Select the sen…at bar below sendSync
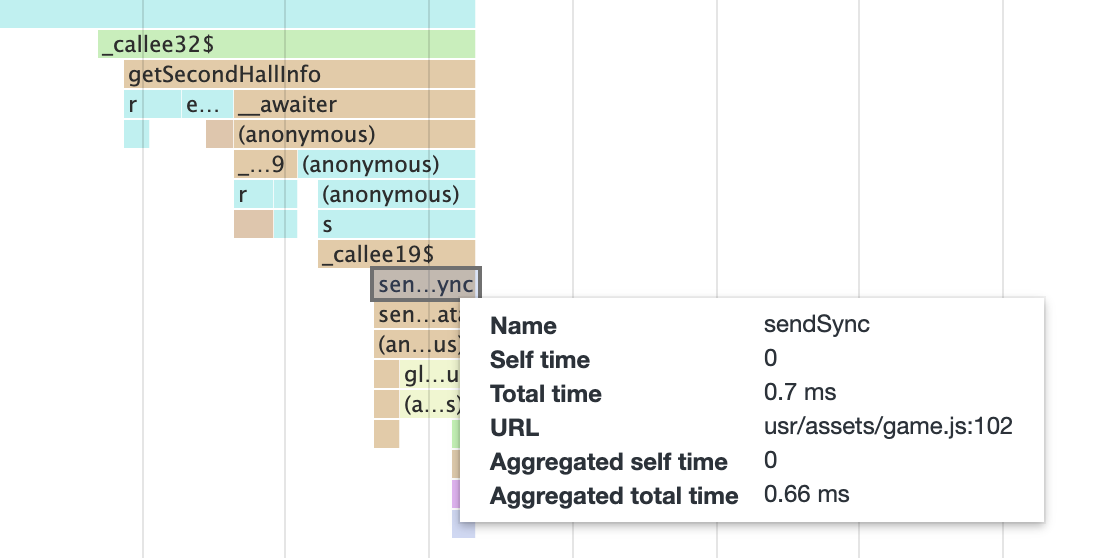Image resolution: width=1098 pixels, height=558 pixels. (417, 314)
